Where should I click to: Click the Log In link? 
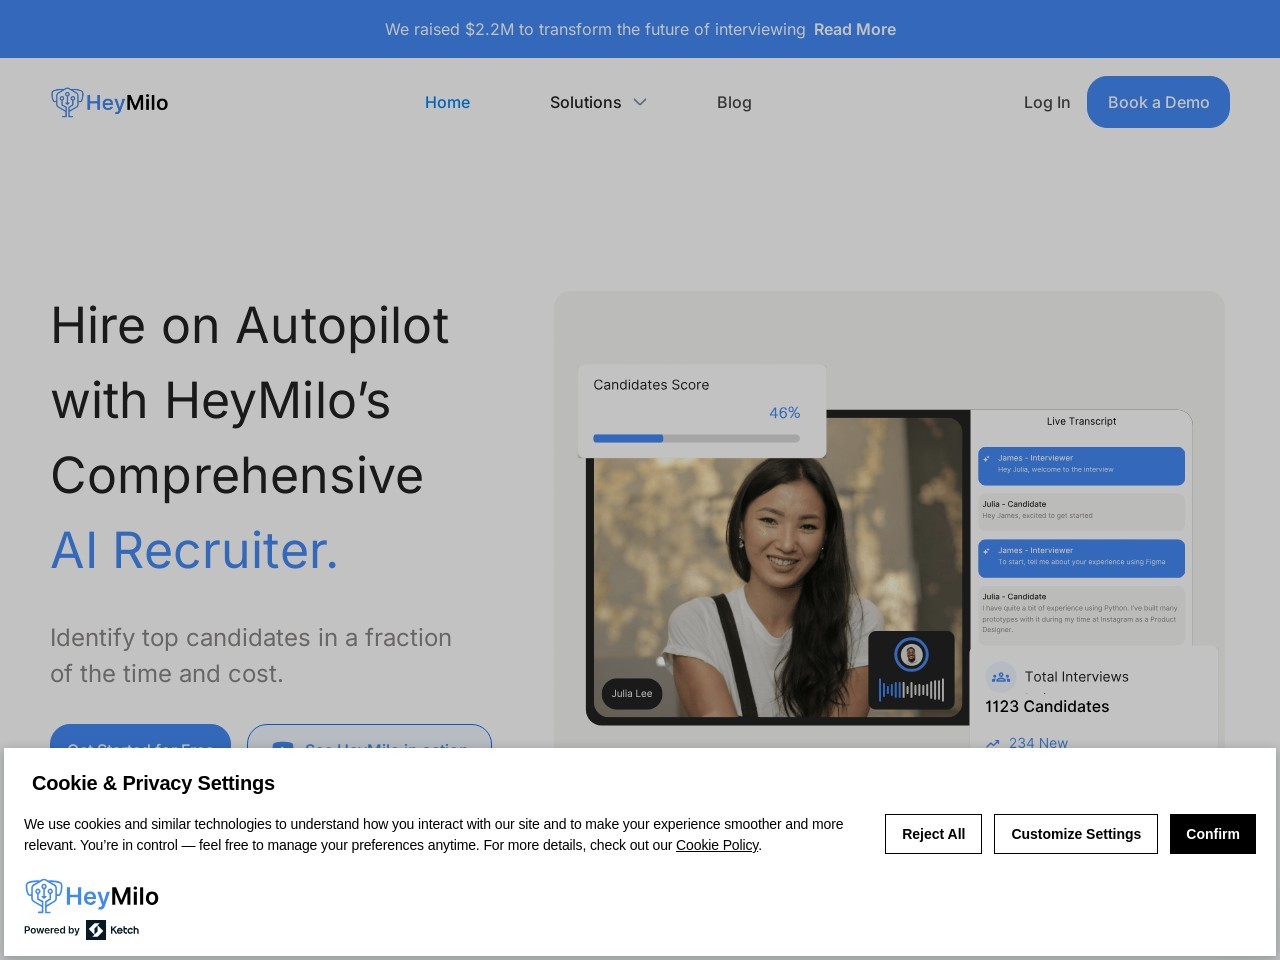coord(1047,102)
